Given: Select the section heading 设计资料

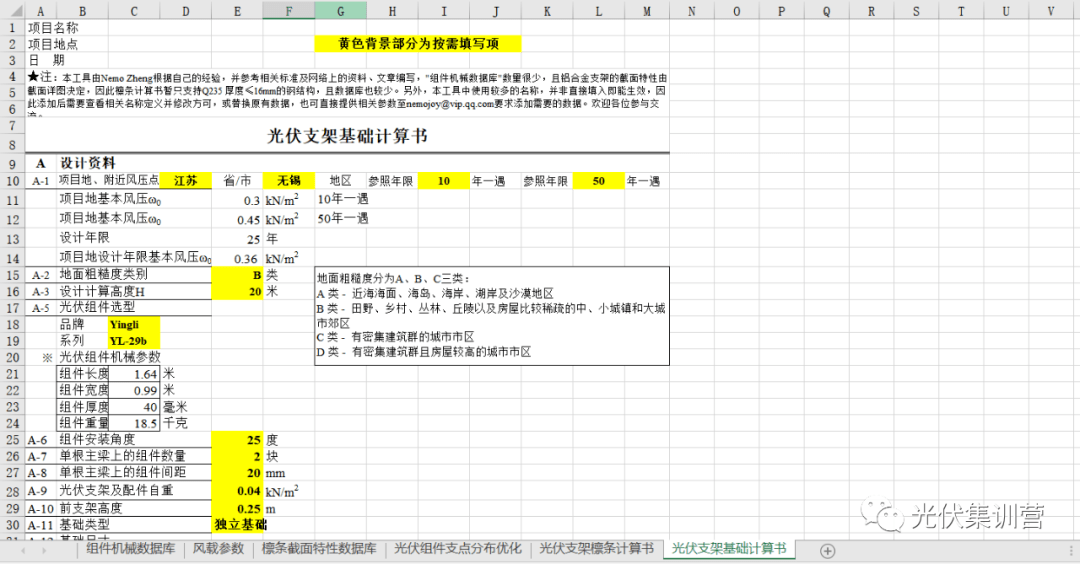Looking at the screenshot, I should click(x=87, y=163).
